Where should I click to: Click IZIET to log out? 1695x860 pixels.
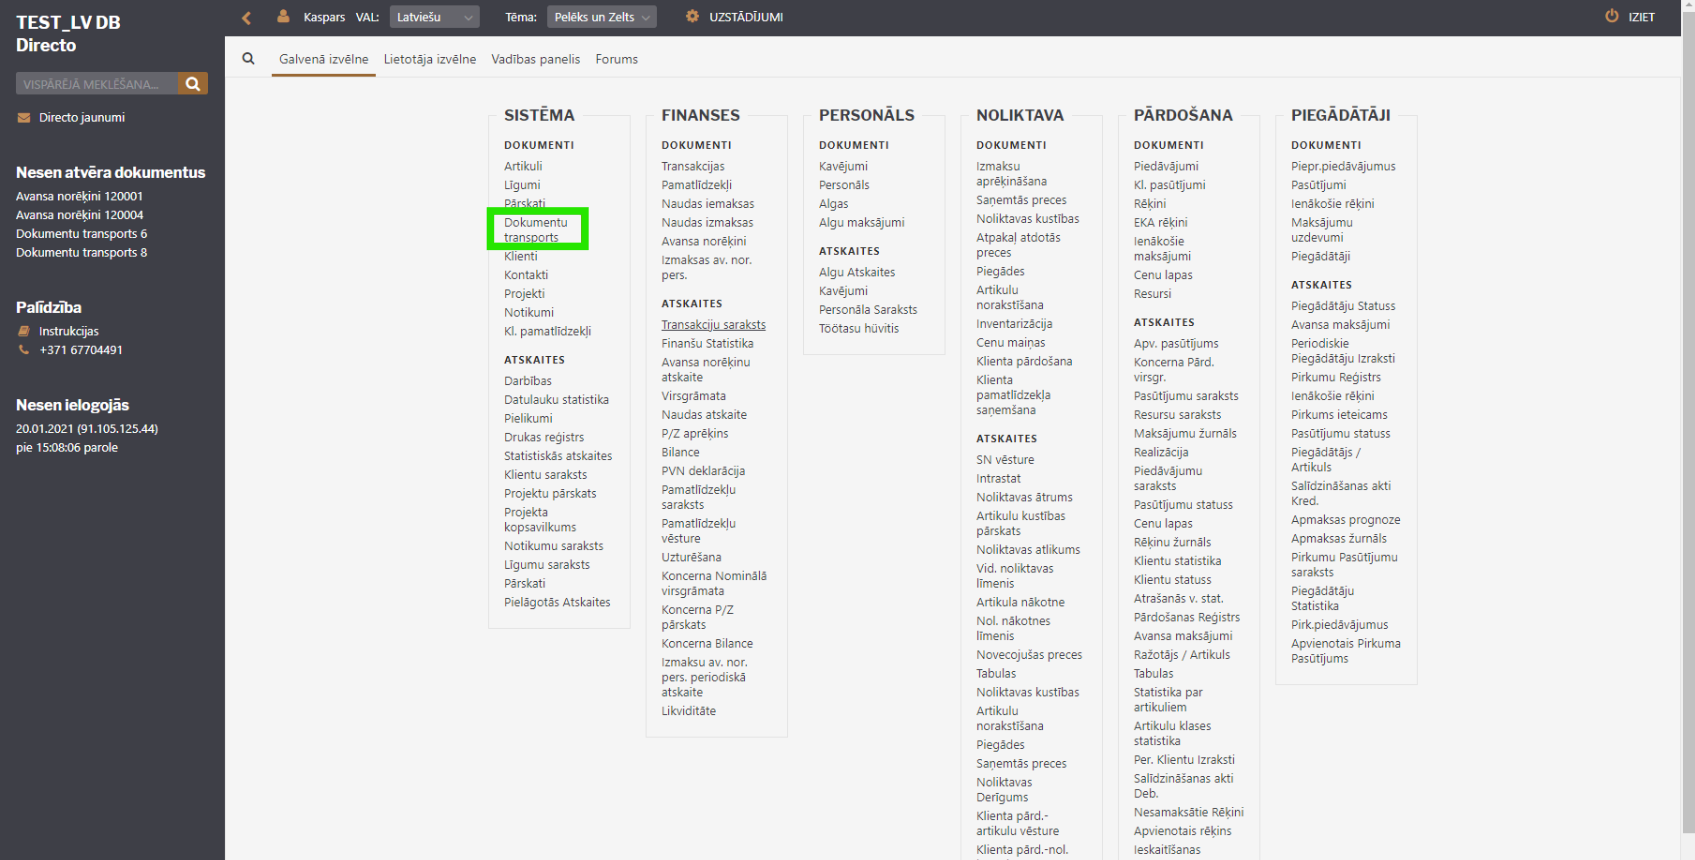click(x=1641, y=17)
